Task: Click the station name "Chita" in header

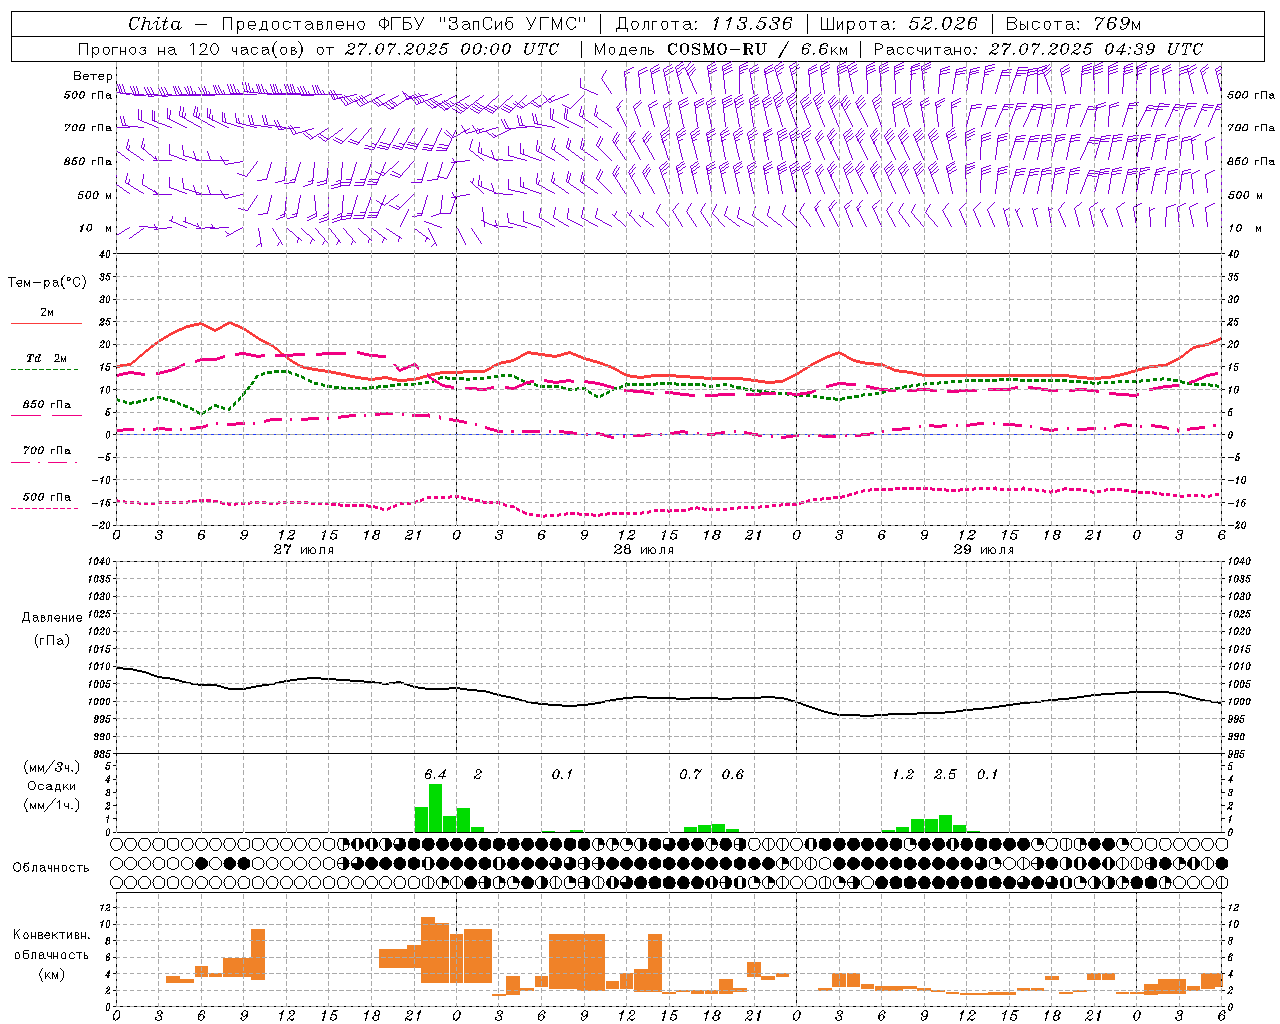Action: coord(155,24)
